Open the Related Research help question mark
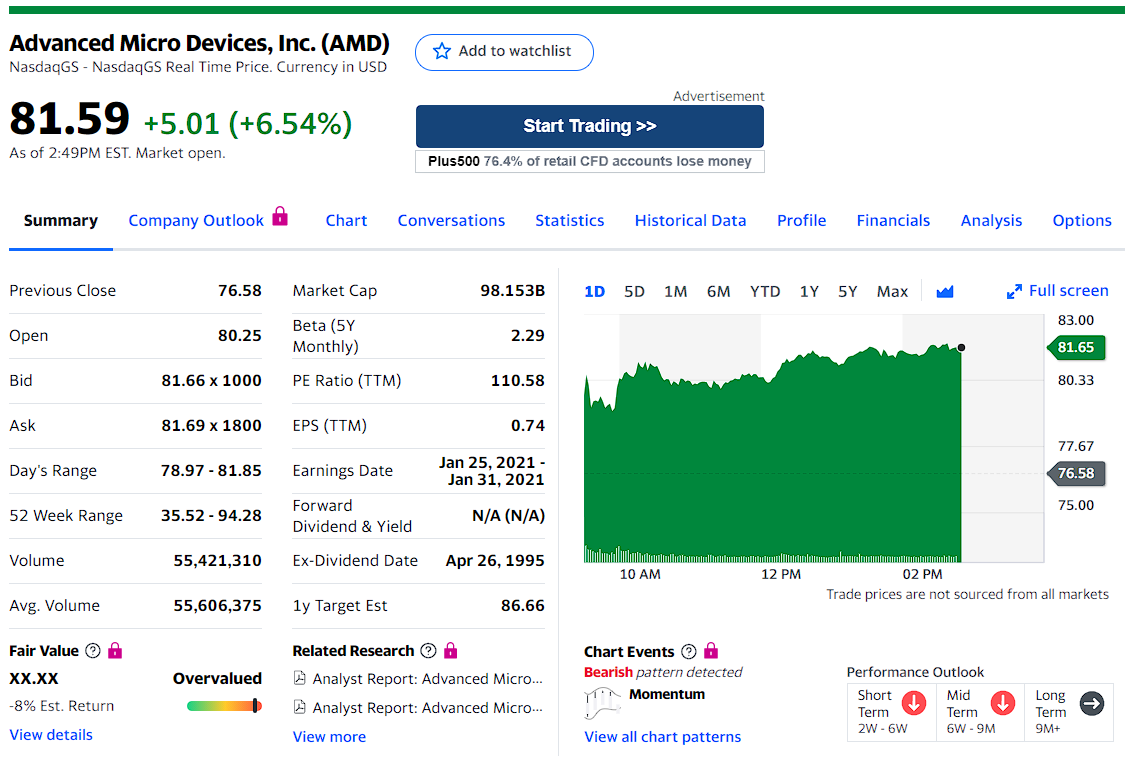The image size is (1125, 757). click(x=428, y=651)
